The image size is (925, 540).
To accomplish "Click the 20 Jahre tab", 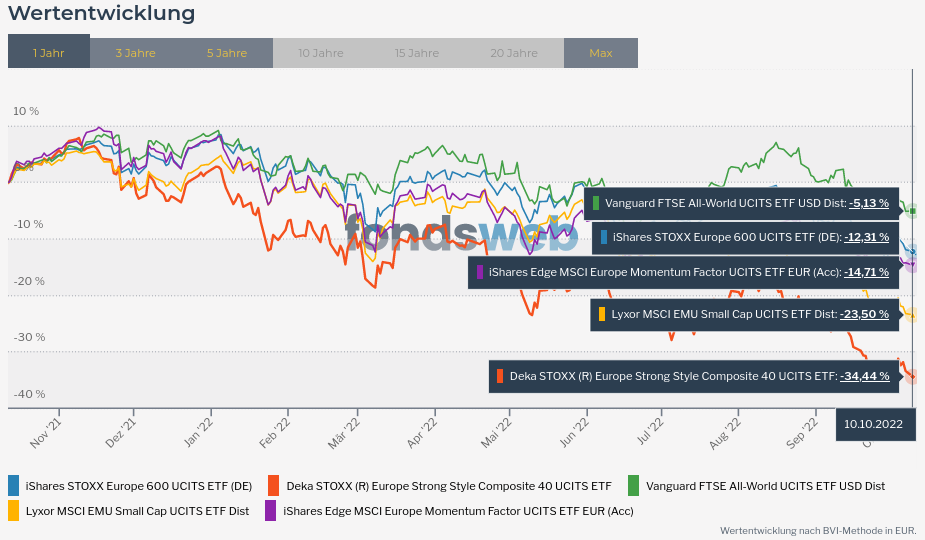I will click(514, 53).
